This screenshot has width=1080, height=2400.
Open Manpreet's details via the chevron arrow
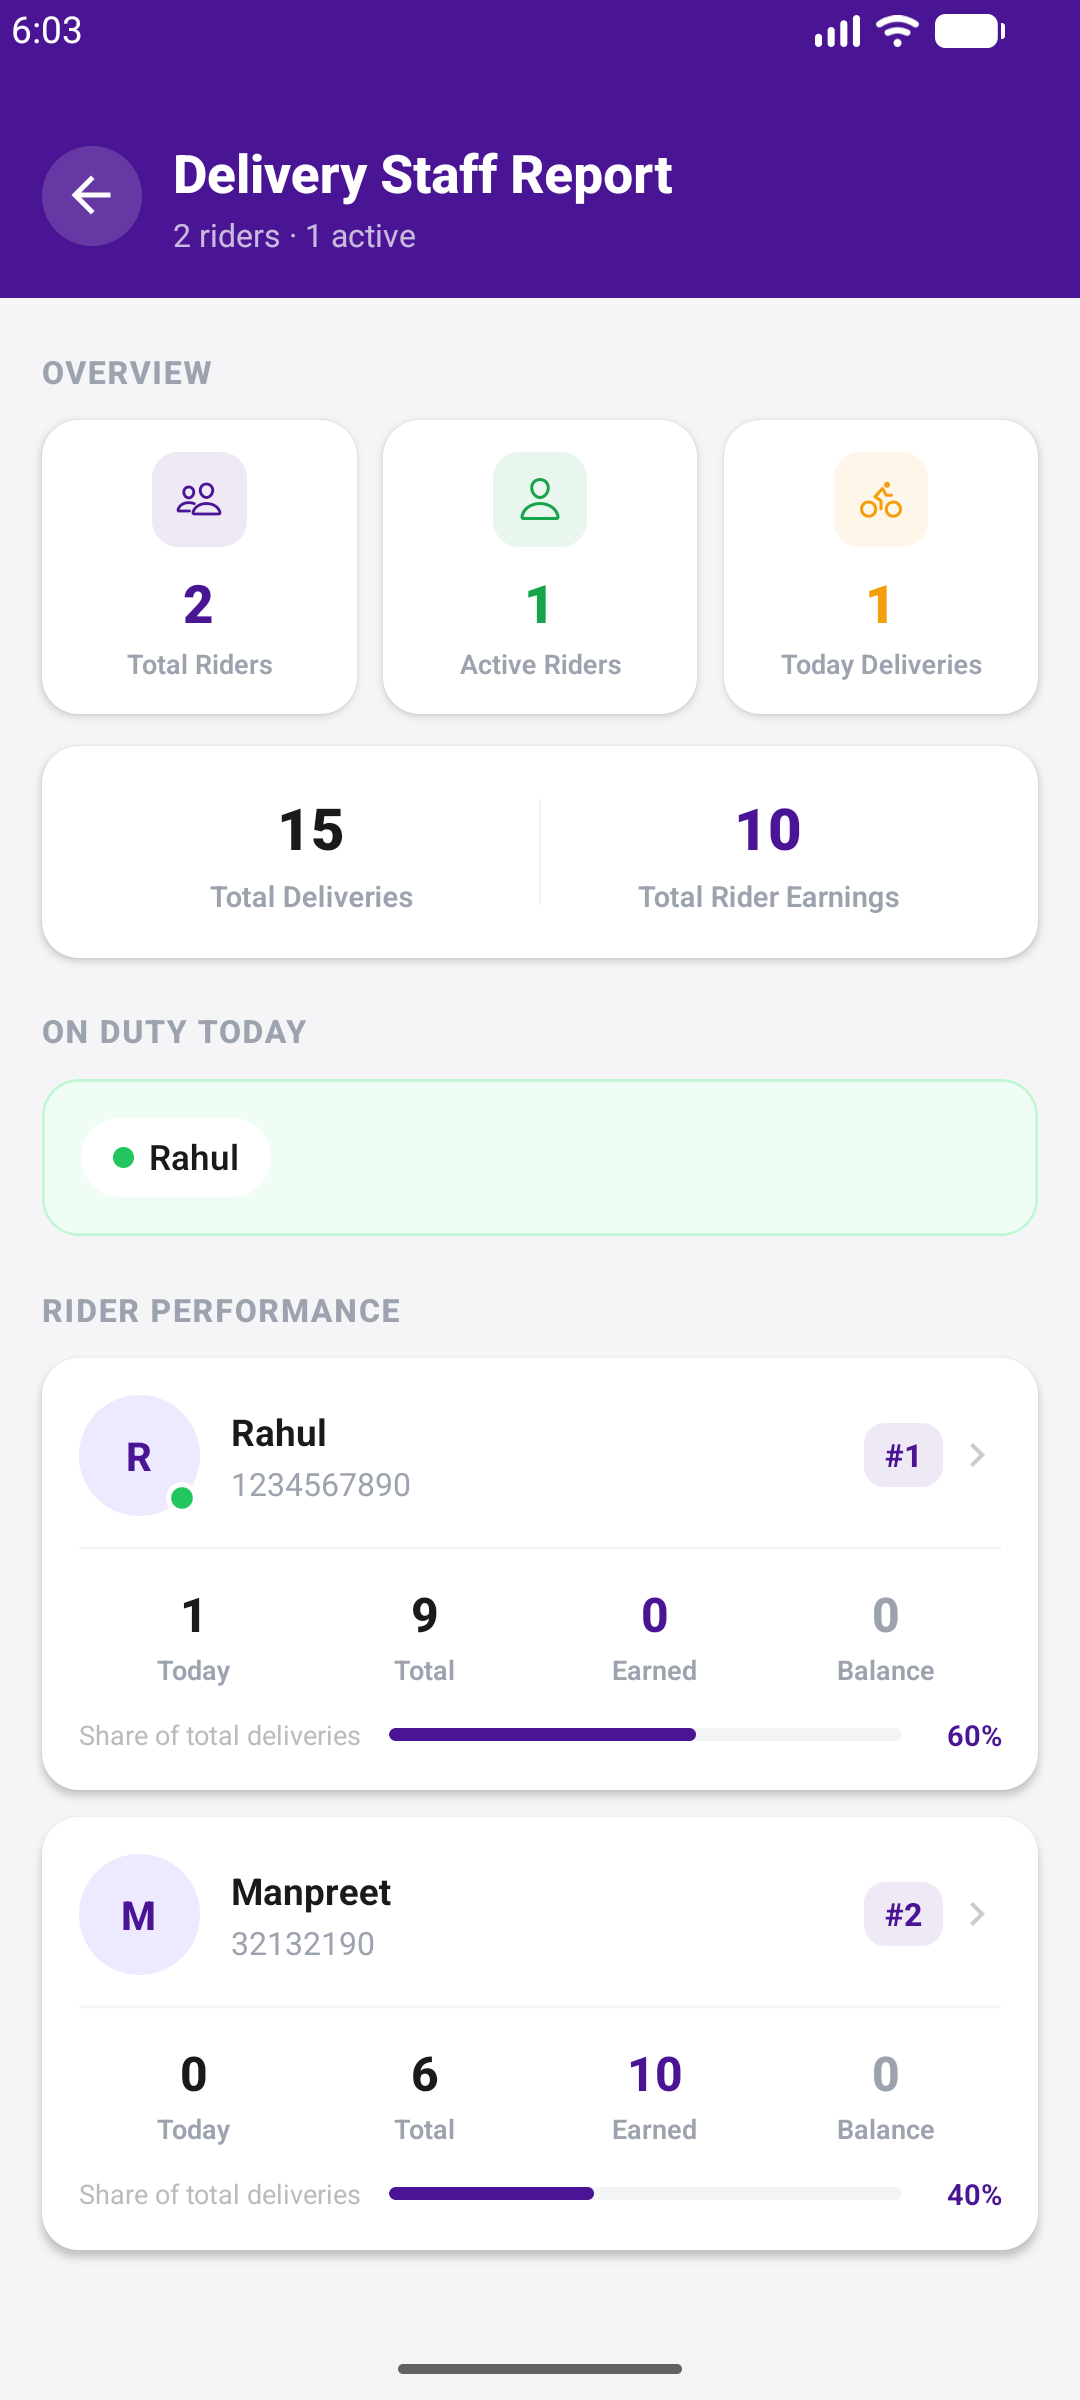[x=977, y=1914]
